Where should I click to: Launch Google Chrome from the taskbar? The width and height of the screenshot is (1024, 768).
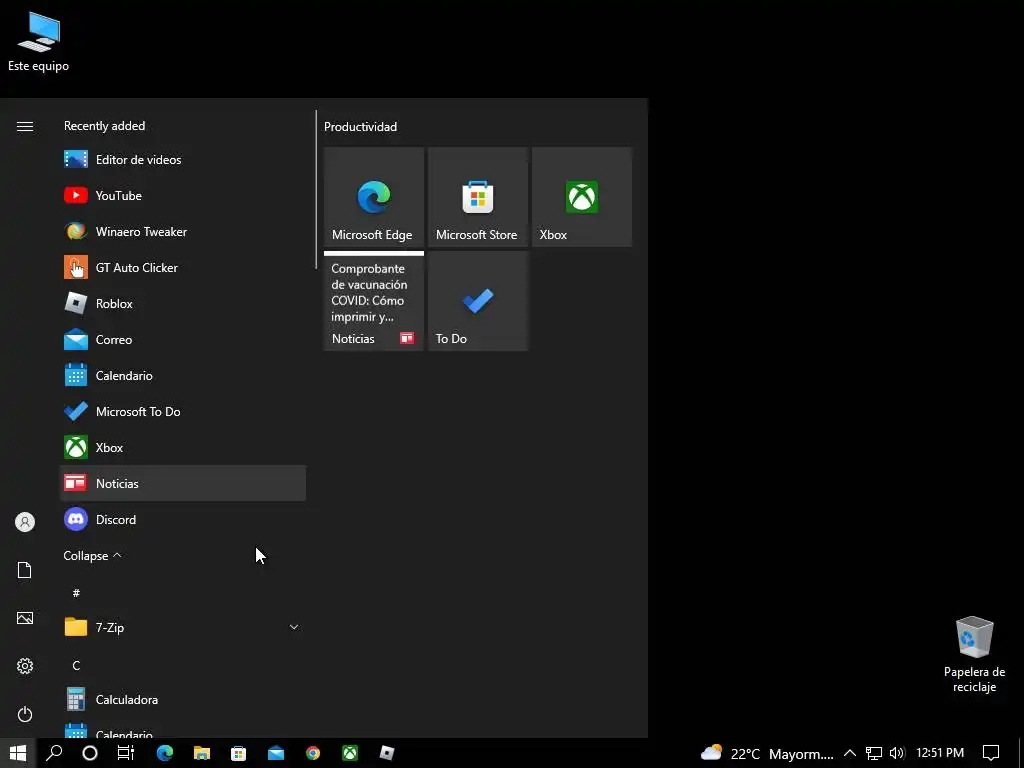tap(313, 753)
